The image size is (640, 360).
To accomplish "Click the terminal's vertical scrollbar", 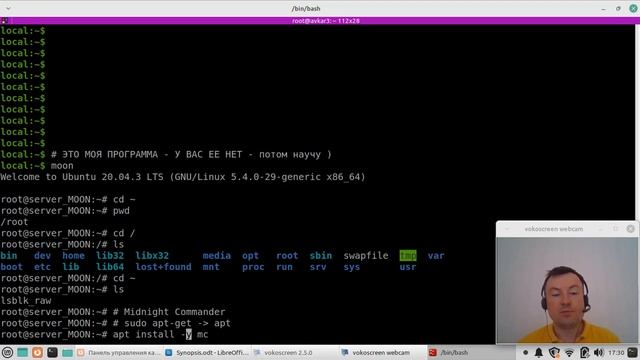I will pyautogui.click(x=637, y=122).
